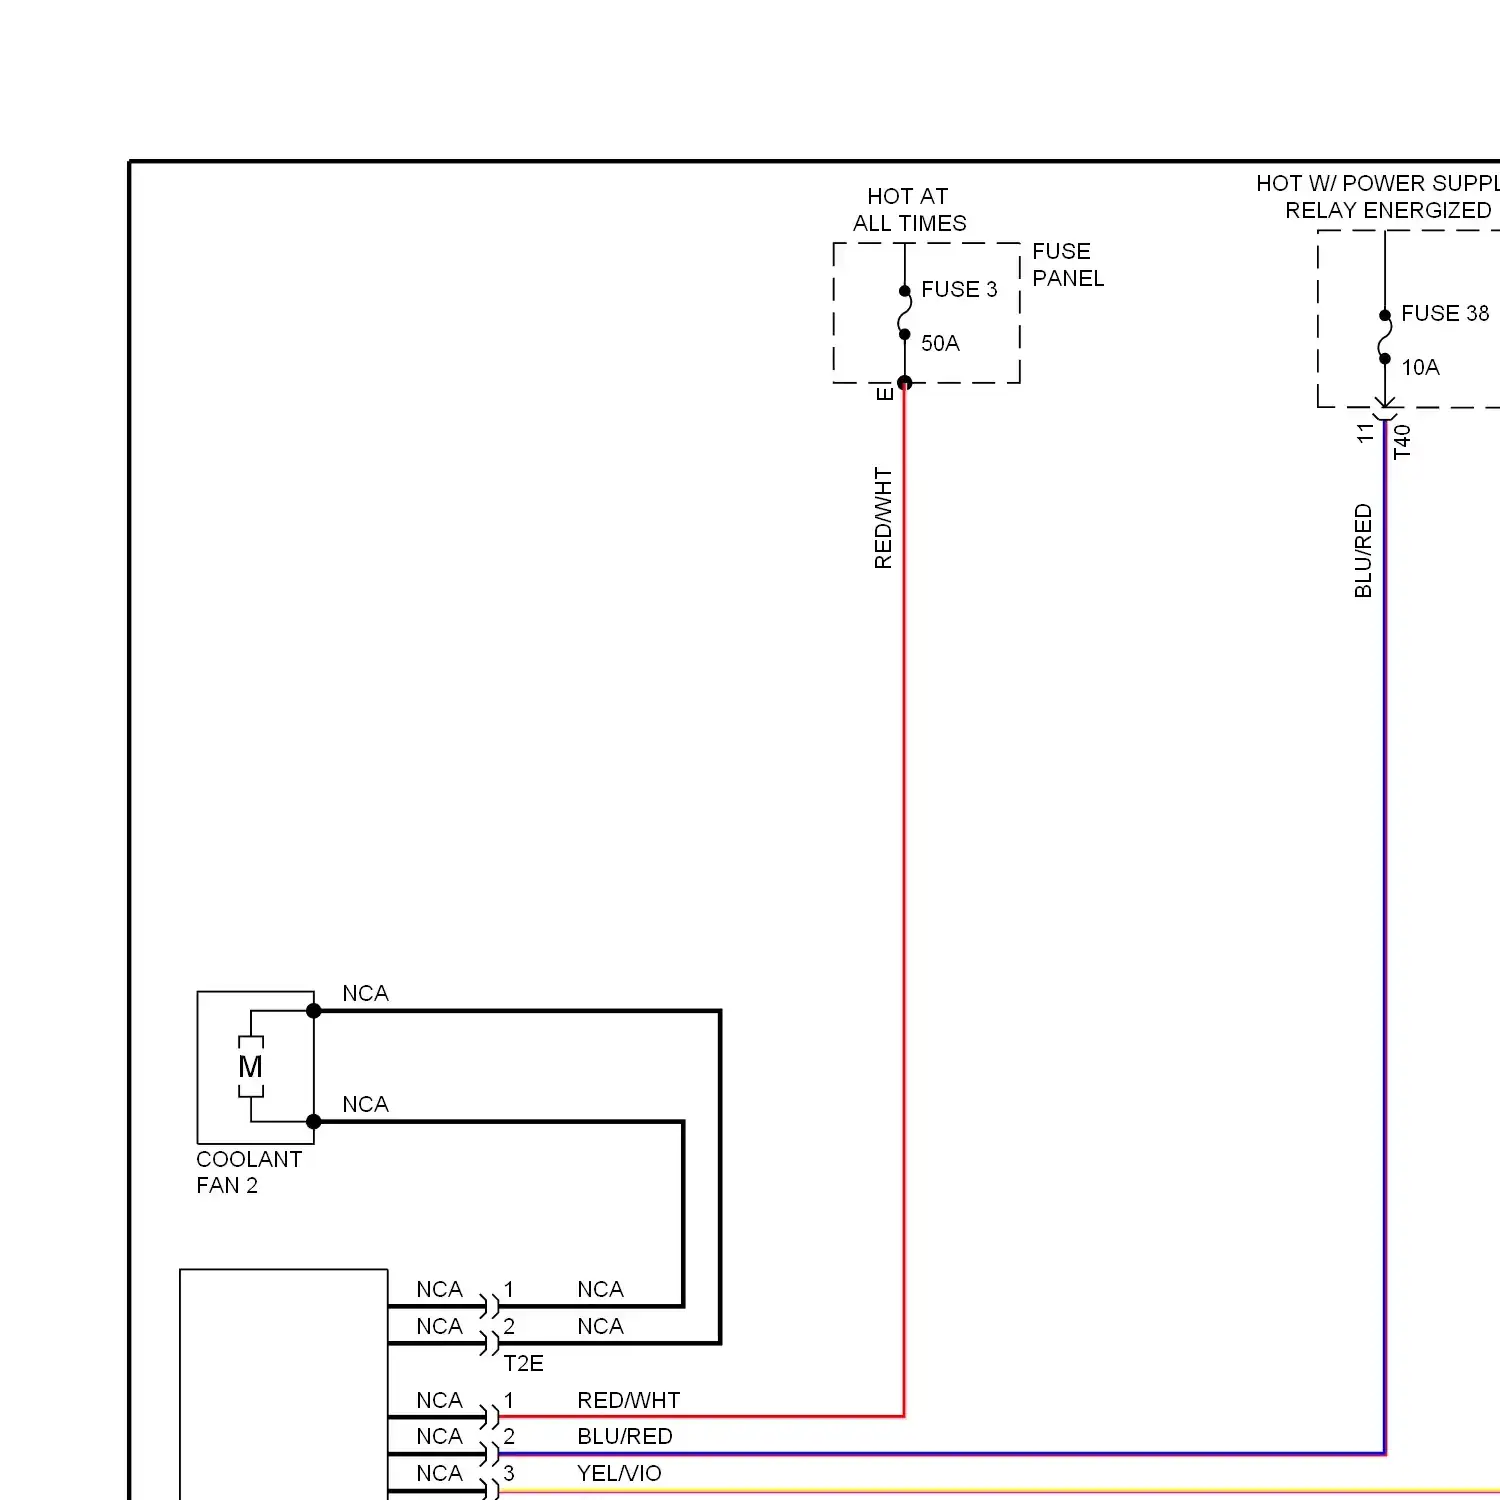Click the T2E connector label
Screen dimensions: 1500x1500
pyautogui.click(x=523, y=1364)
